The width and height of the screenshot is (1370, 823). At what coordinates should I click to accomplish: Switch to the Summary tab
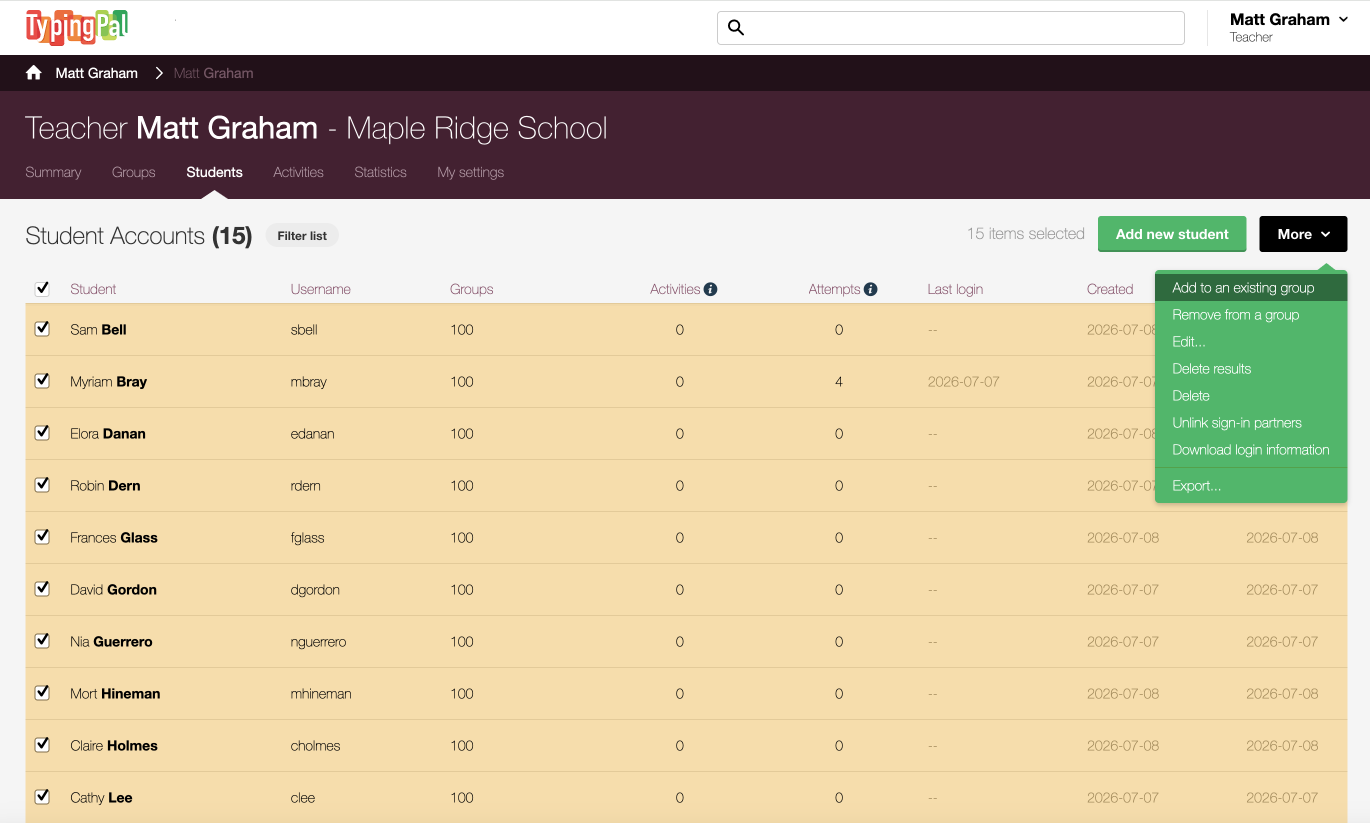point(53,172)
